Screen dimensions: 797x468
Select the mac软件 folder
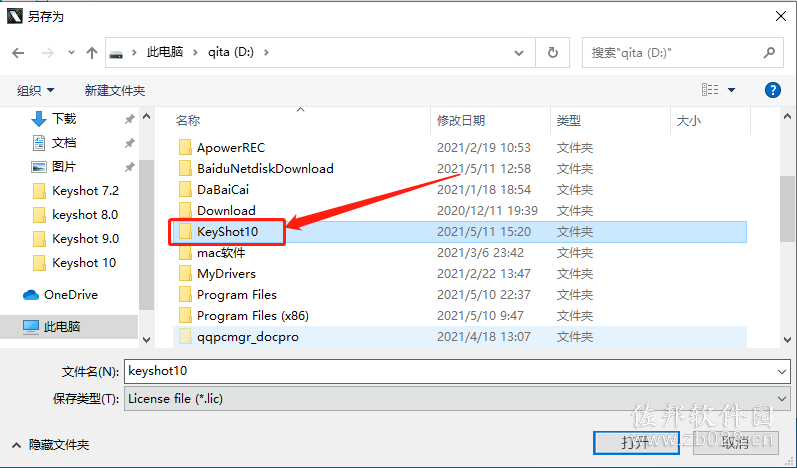coord(221,253)
